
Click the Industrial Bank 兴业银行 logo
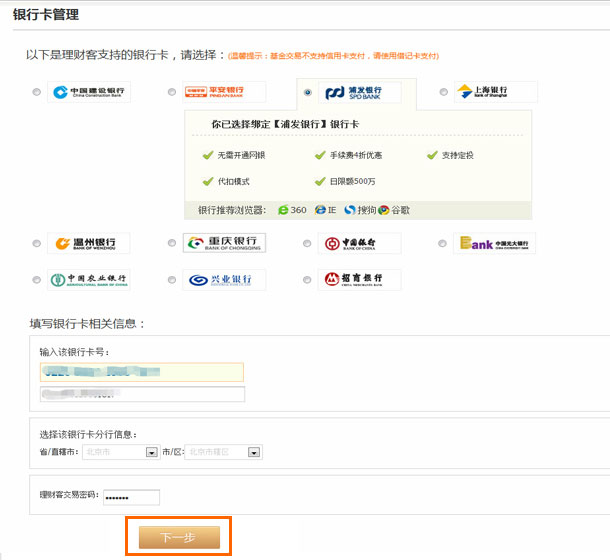point(224,280)
